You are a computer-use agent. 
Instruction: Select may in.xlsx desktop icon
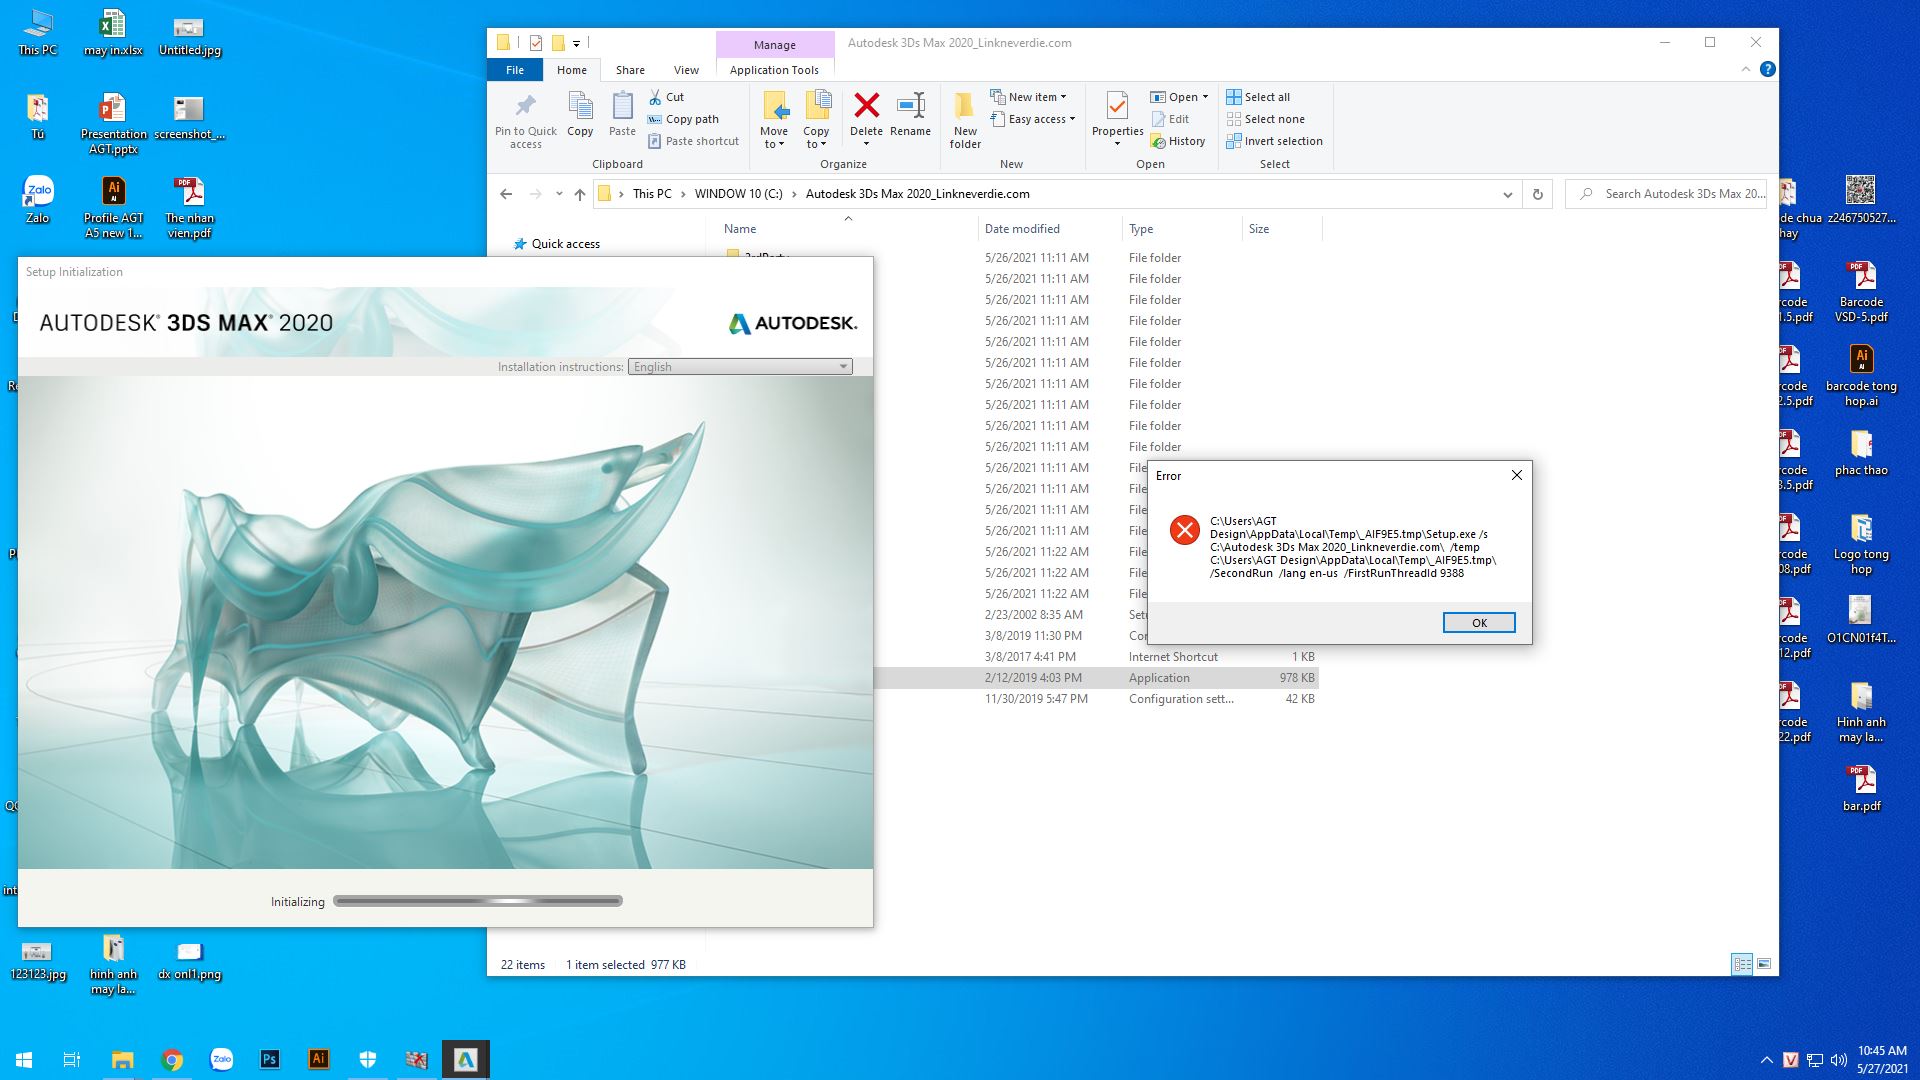pyautogui.click(x=113, y=33)
